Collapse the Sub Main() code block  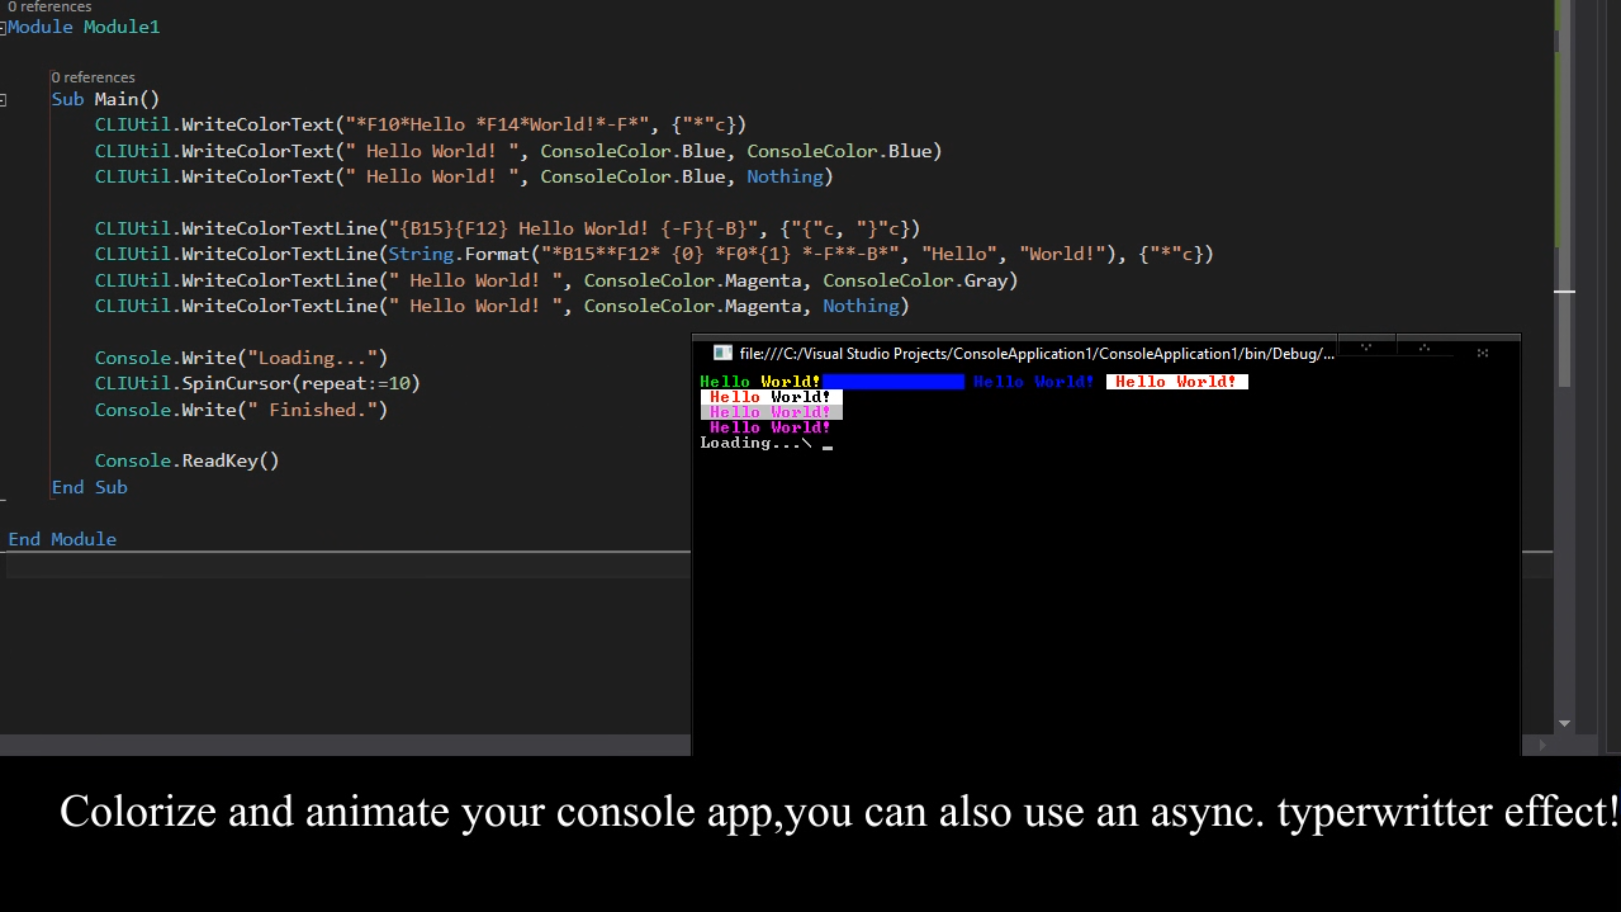(x=5, y=99)
